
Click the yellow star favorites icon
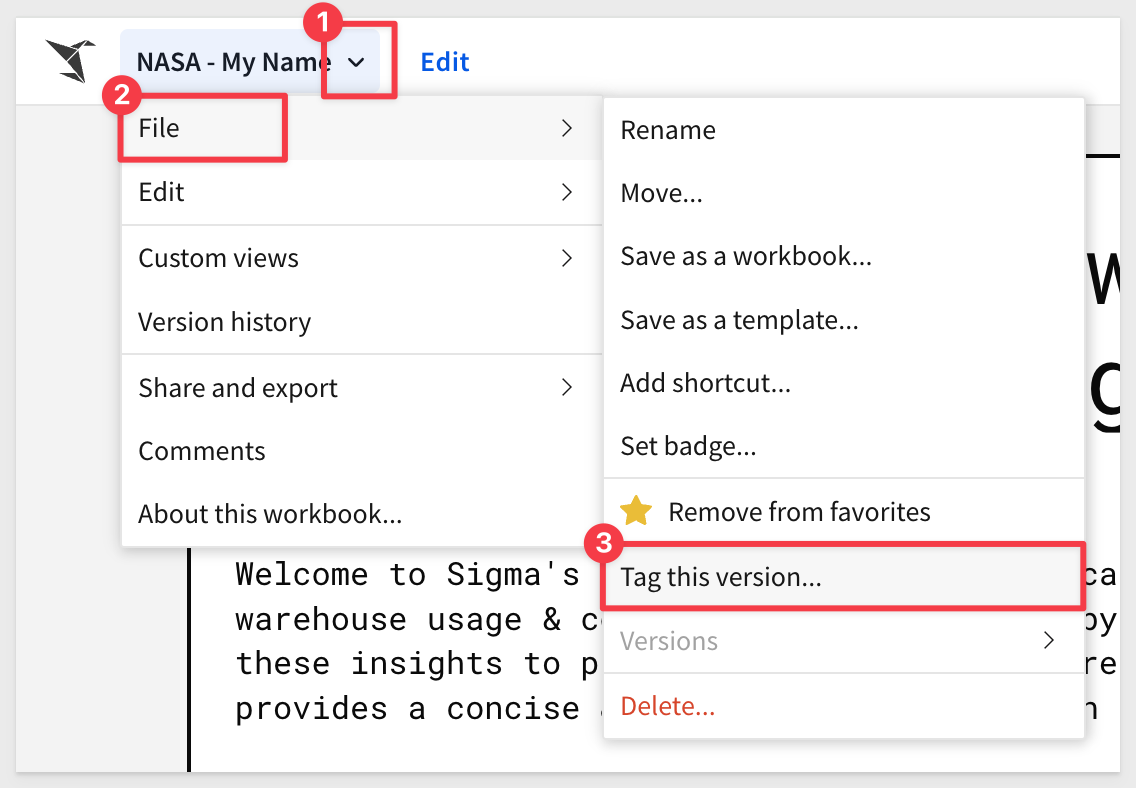[635, 512]
